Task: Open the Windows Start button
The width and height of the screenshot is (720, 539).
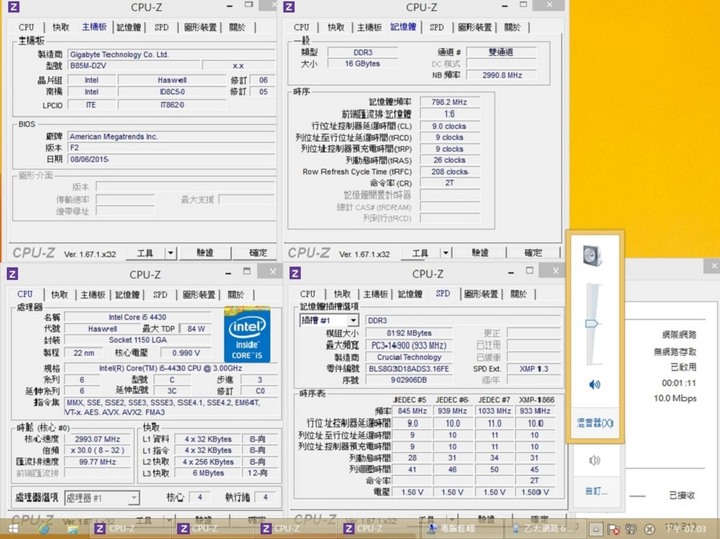Action: pos(13,529)
